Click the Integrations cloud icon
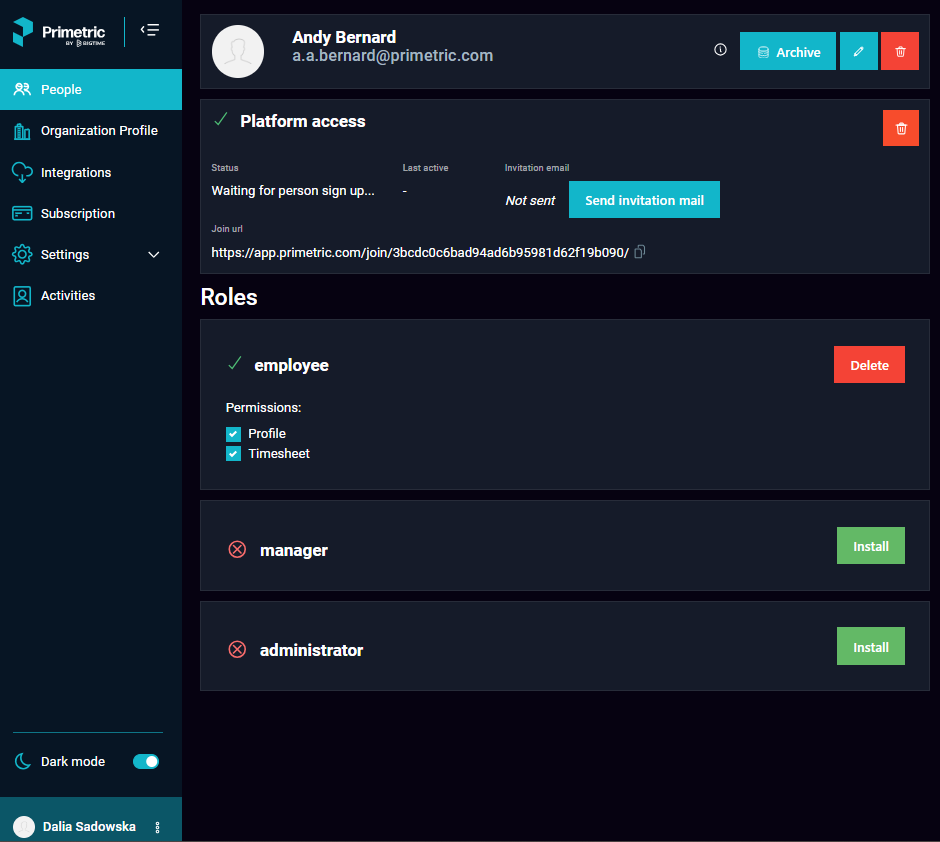Viewport: 940px width, 842px height. coord(22,173)
